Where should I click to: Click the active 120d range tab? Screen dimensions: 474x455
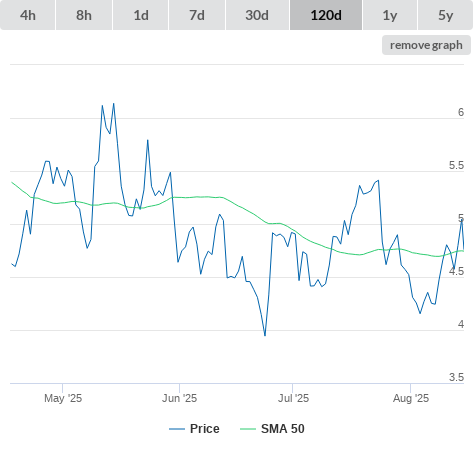[326, 15]
